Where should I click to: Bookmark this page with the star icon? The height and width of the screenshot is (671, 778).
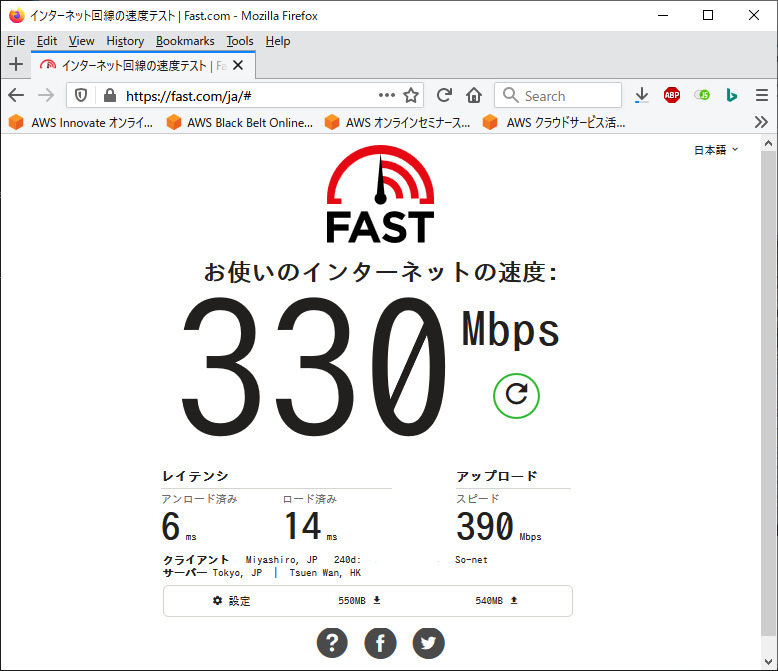coord(411,95)
